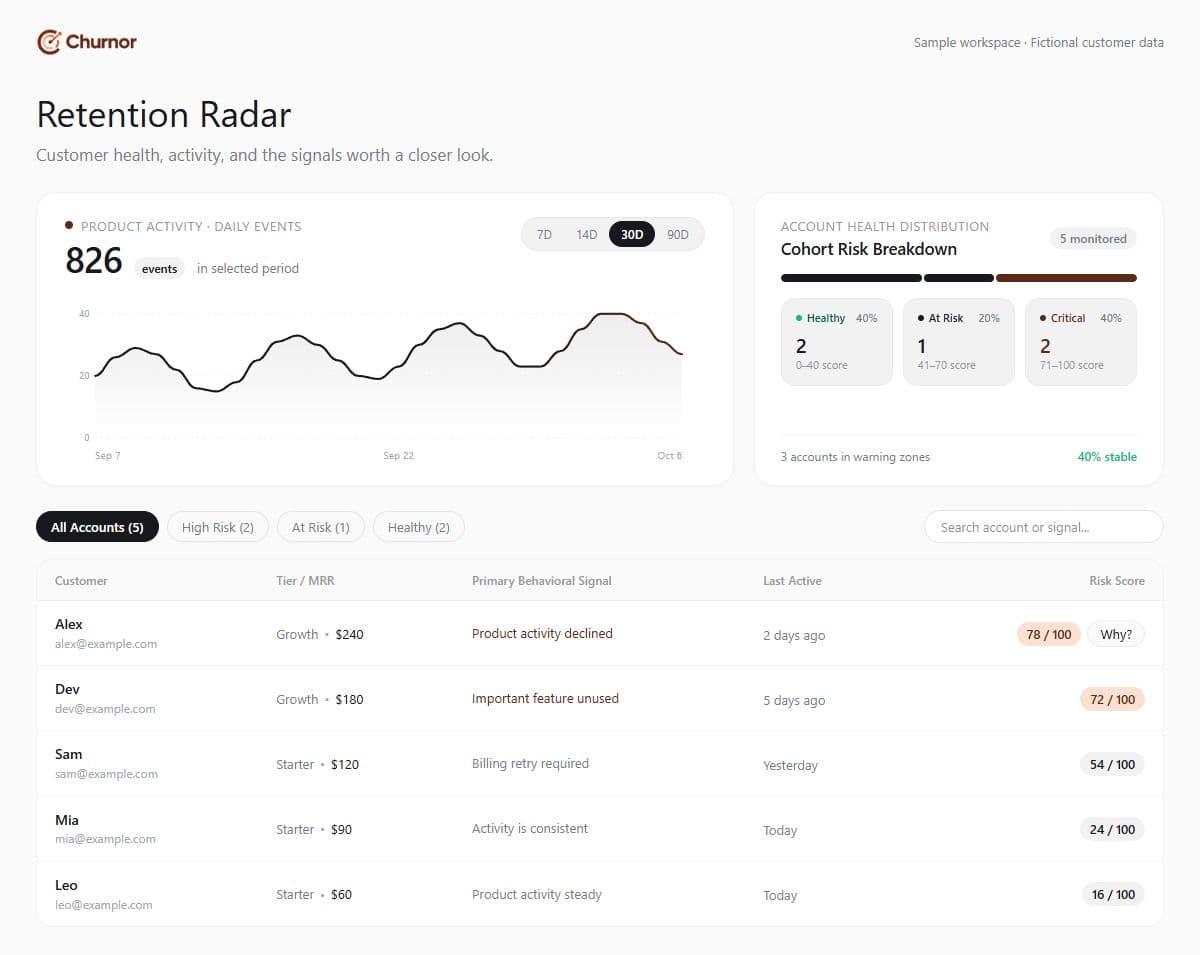Screen dimensions: 1200x955
Task: Select the 7D time range
Action: 544,235
